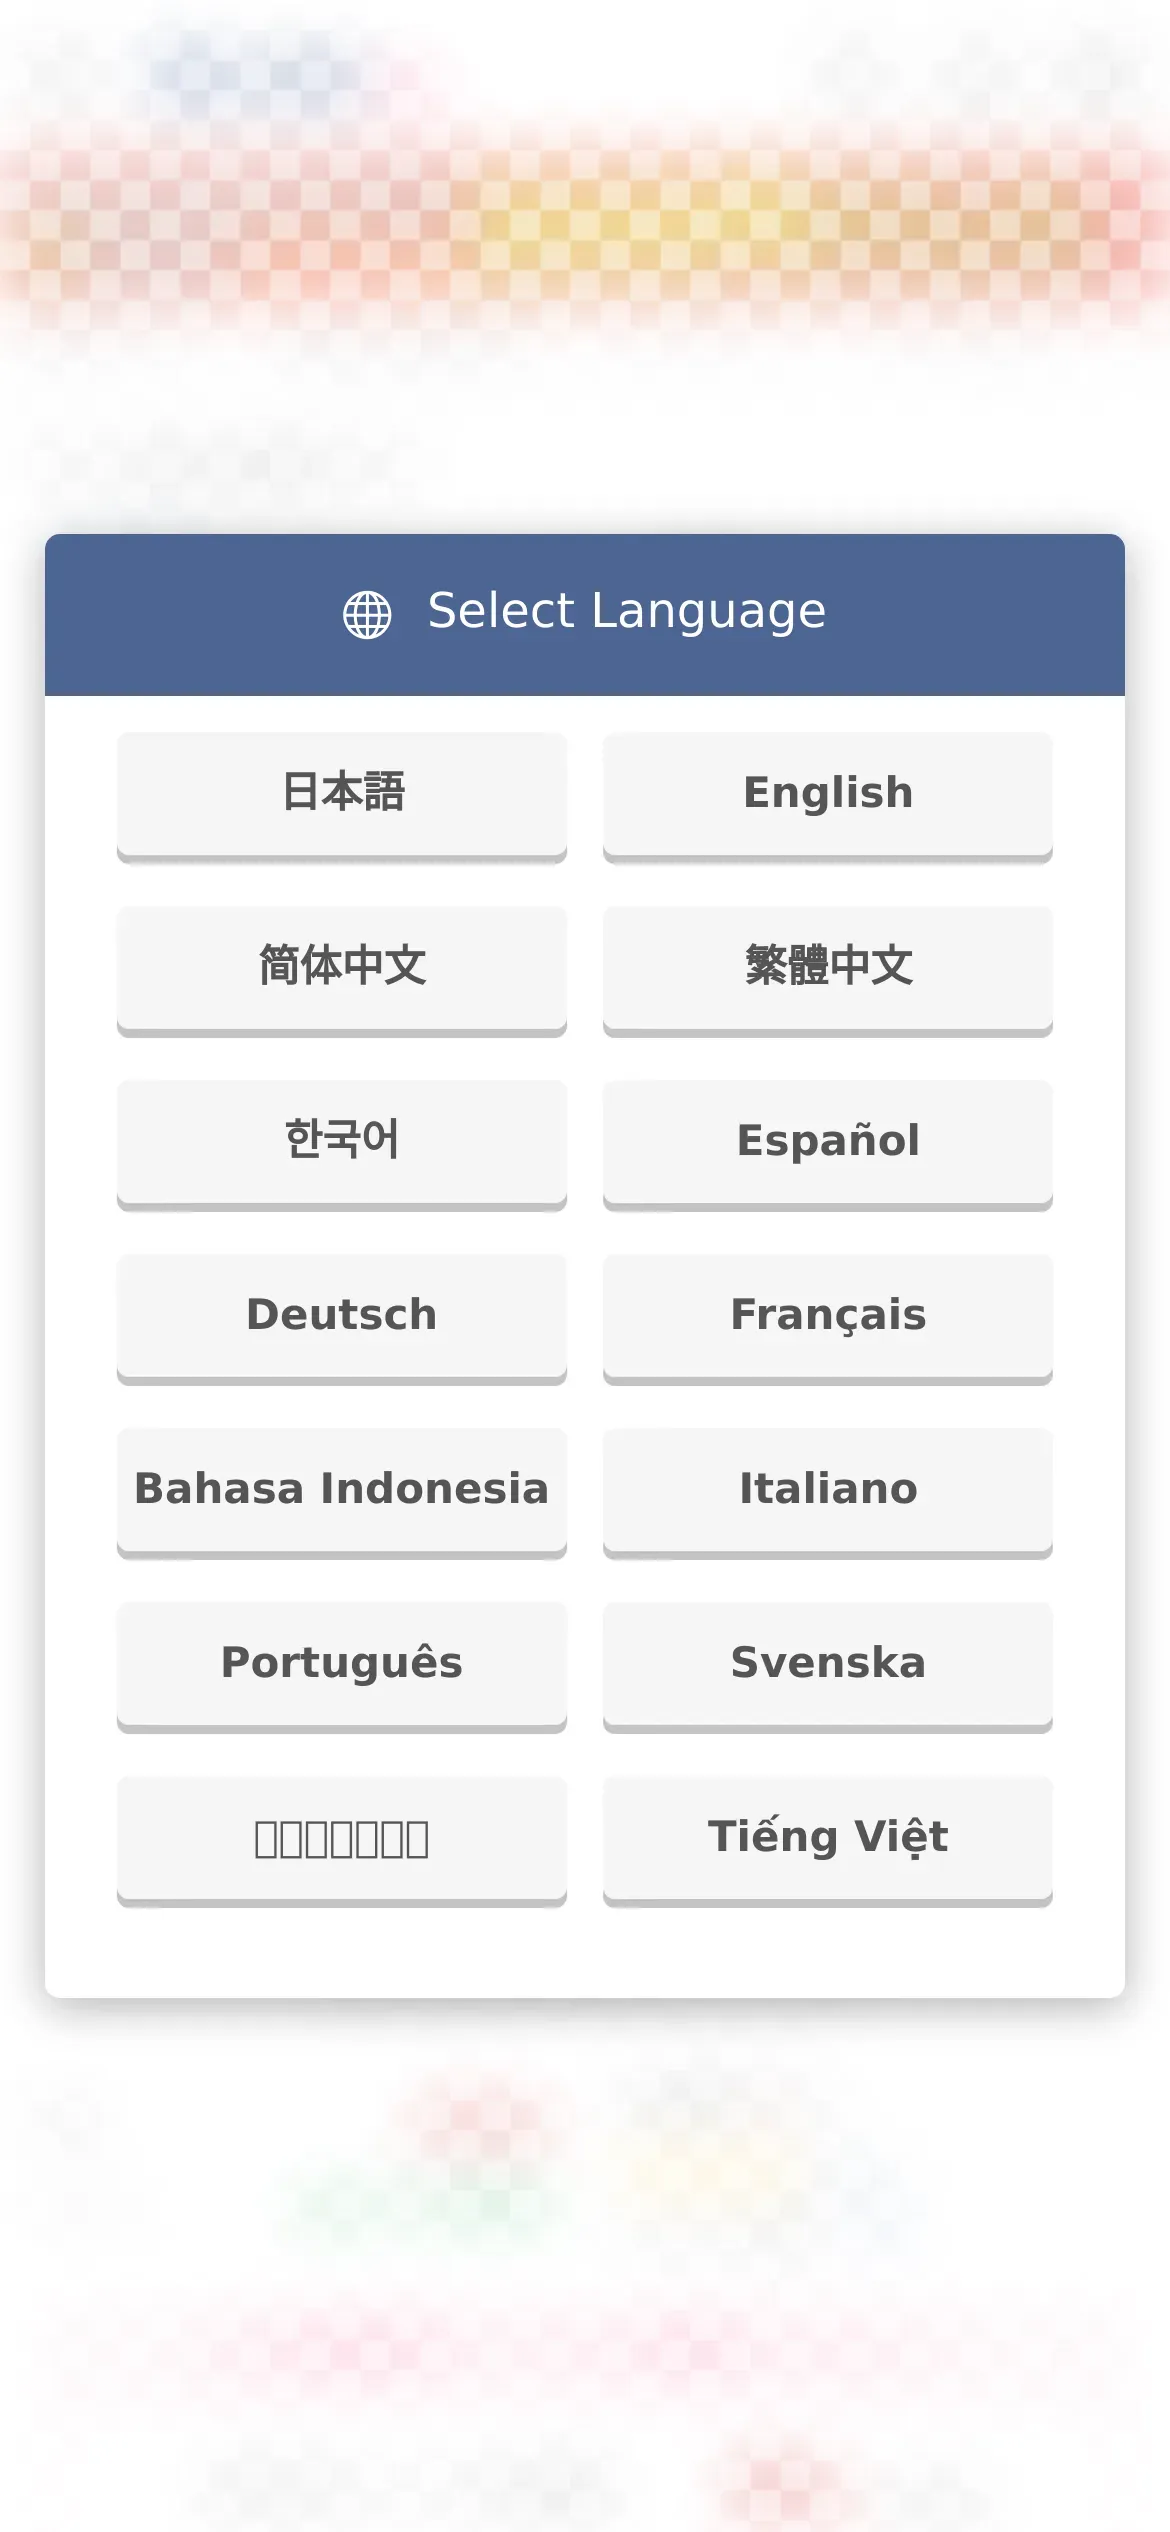Choose 繁體中文 language button
1170x2532 pixels.
coord(828,971)
